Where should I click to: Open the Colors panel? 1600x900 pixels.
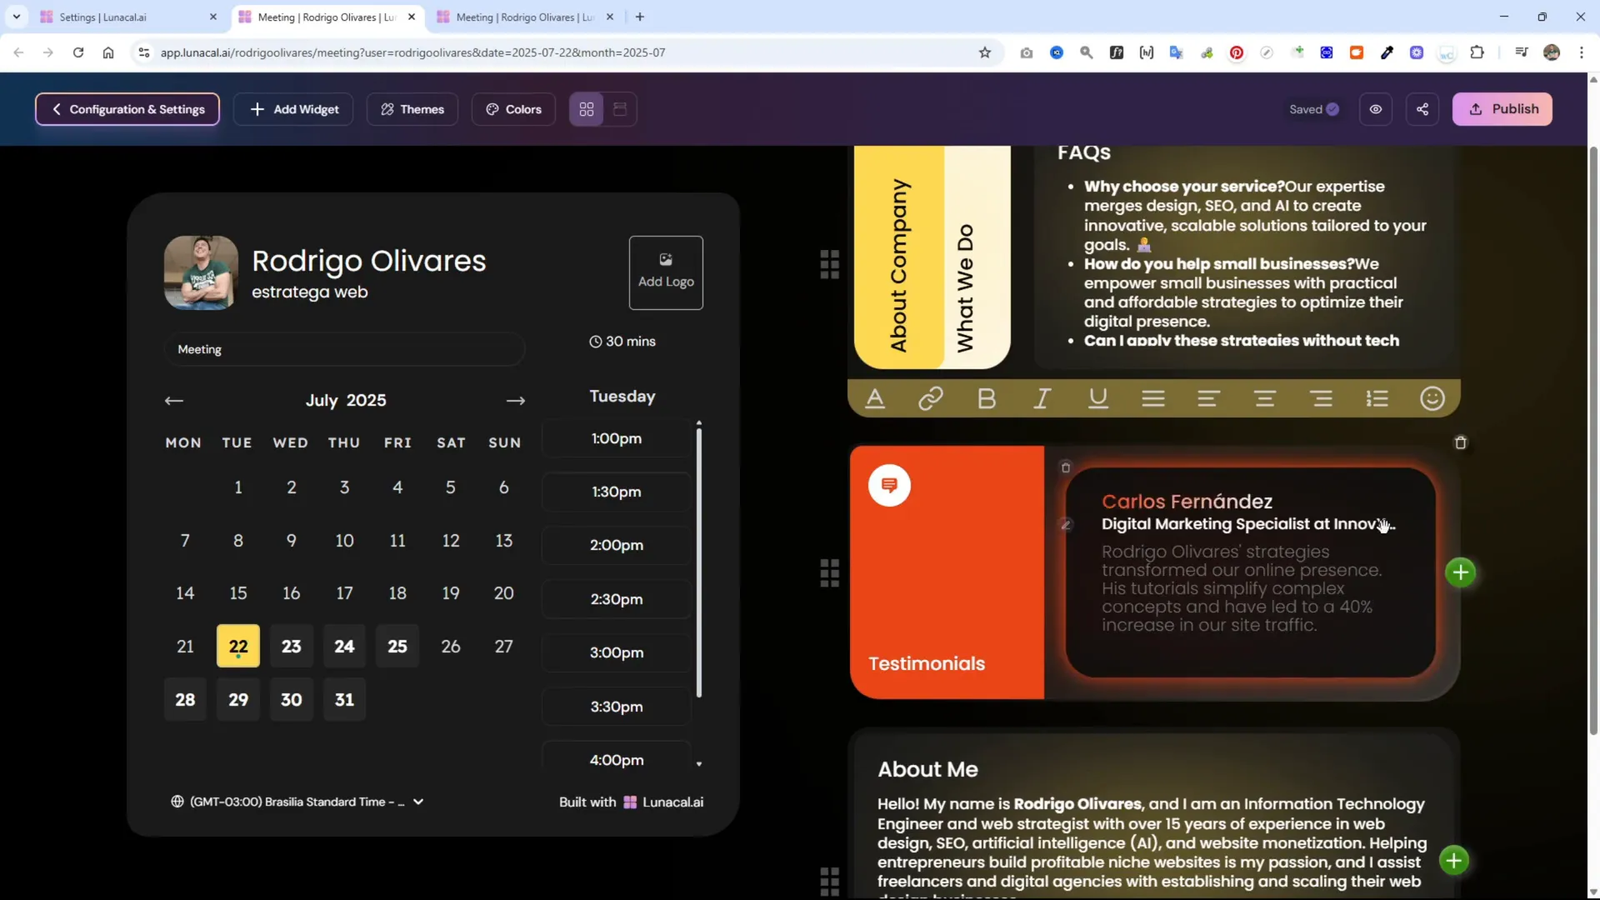pos(512,109)
